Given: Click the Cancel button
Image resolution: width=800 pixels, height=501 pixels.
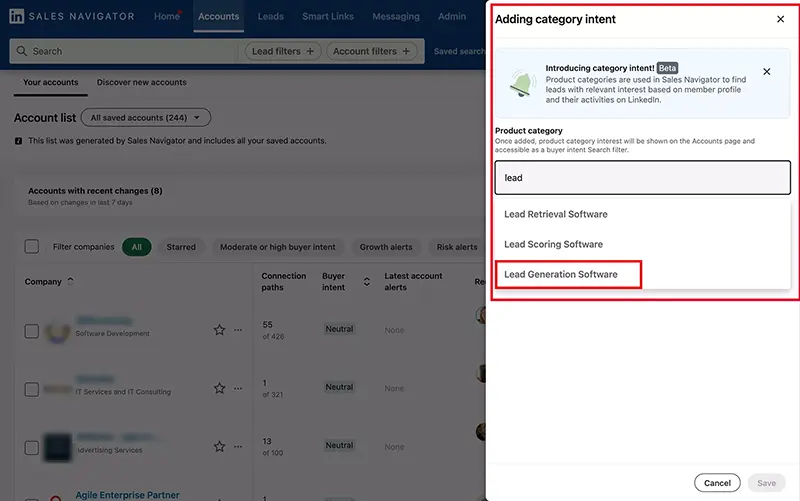Looking at the screenshot, I should 717,483.
